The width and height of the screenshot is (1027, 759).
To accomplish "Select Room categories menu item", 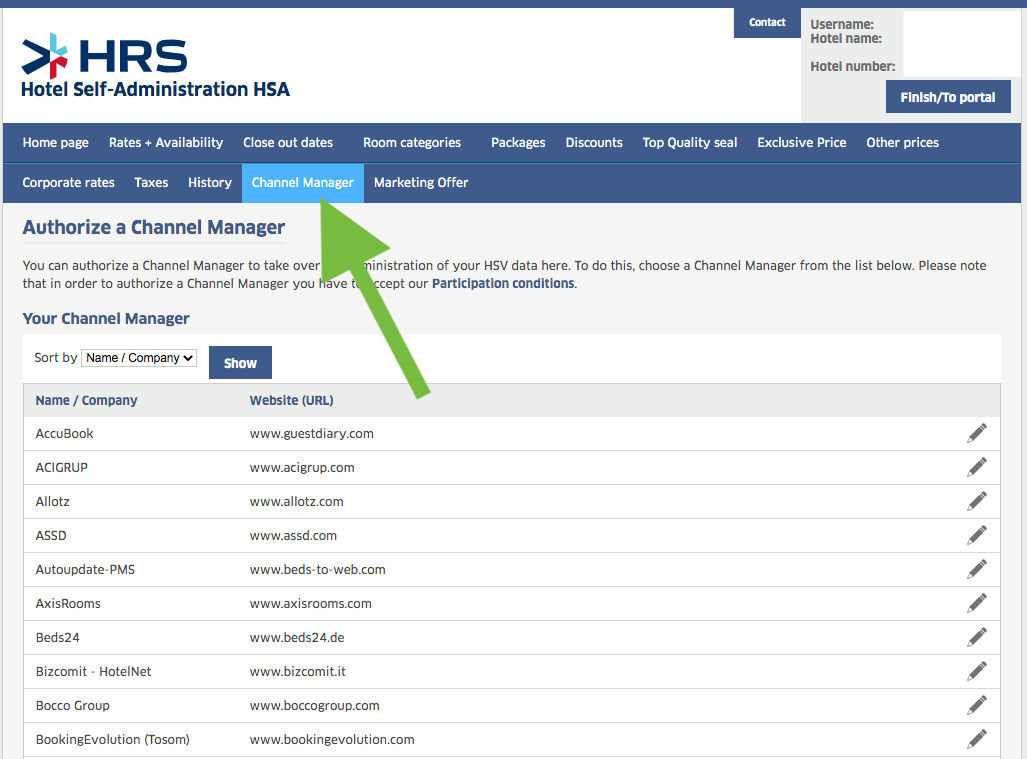I will tap(412, 143).
